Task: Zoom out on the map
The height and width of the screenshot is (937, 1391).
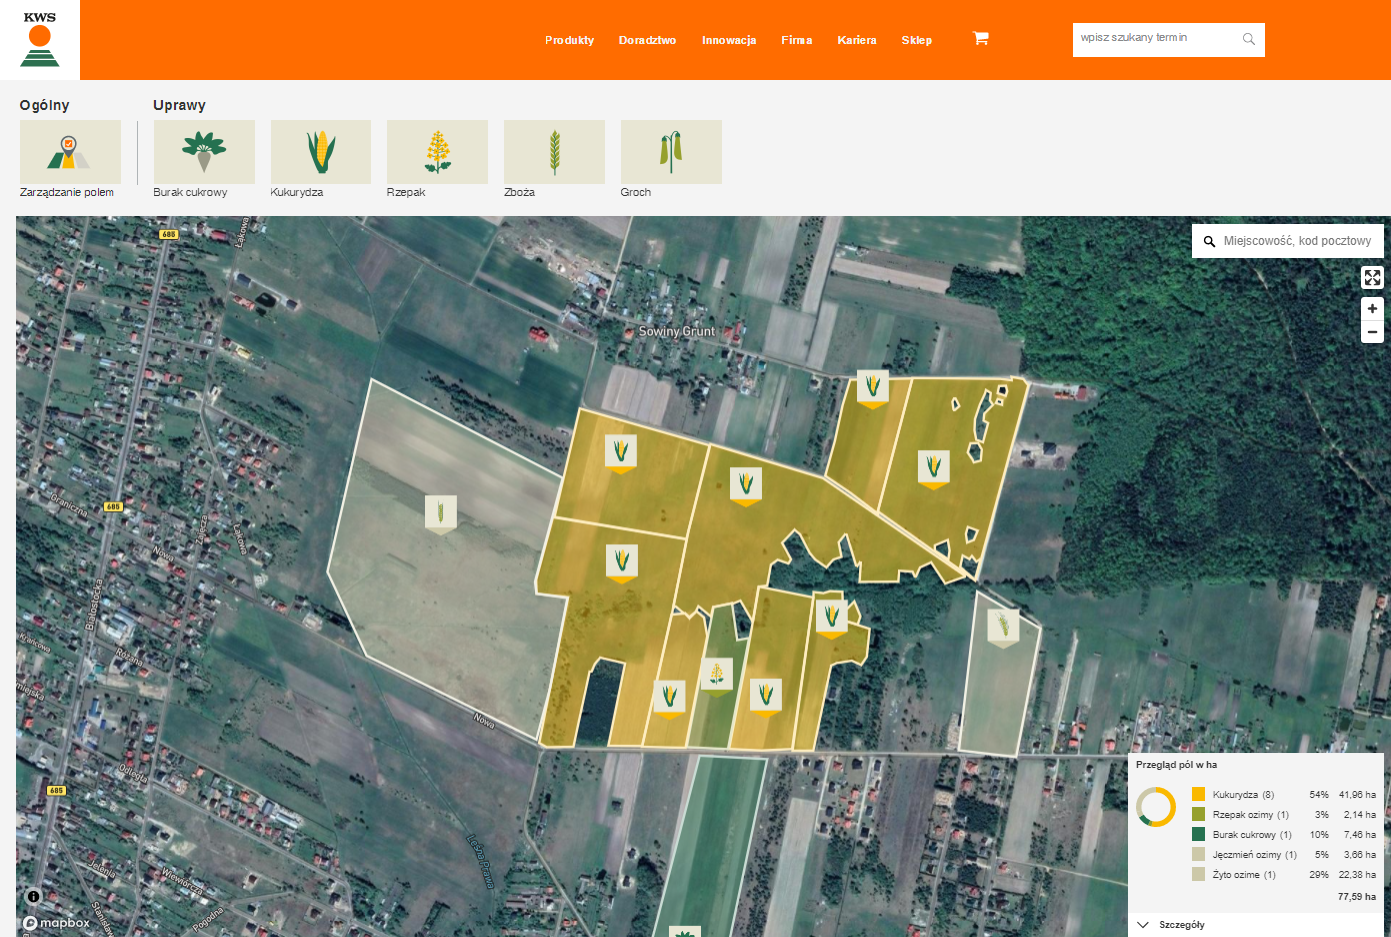Action: tap(1372, 332)
